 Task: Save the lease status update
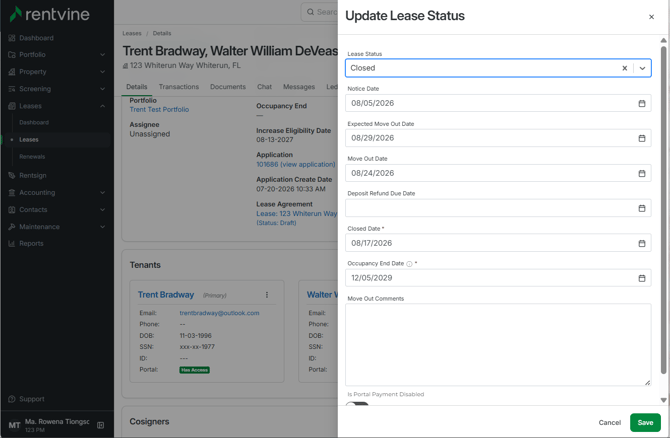tap(645, 423)
